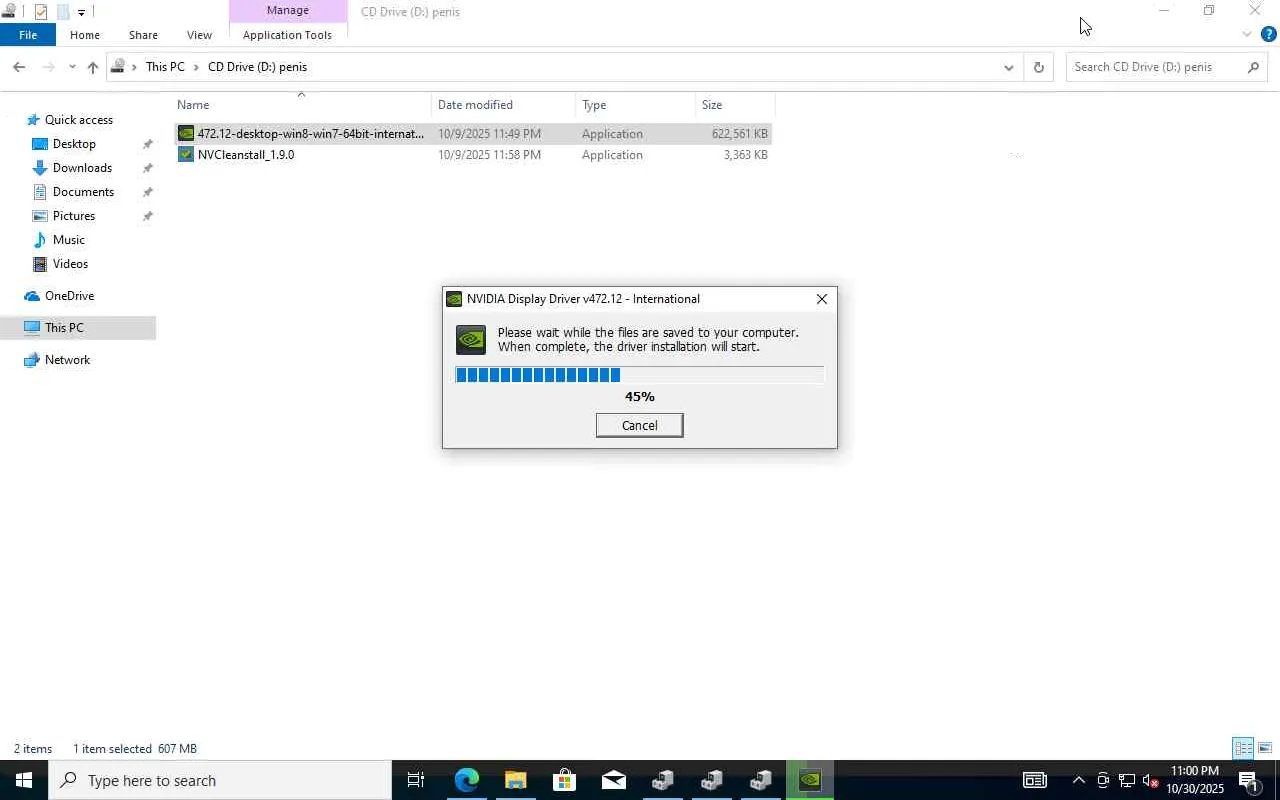Open Desktop in the navigation pane

coord(74,144)
